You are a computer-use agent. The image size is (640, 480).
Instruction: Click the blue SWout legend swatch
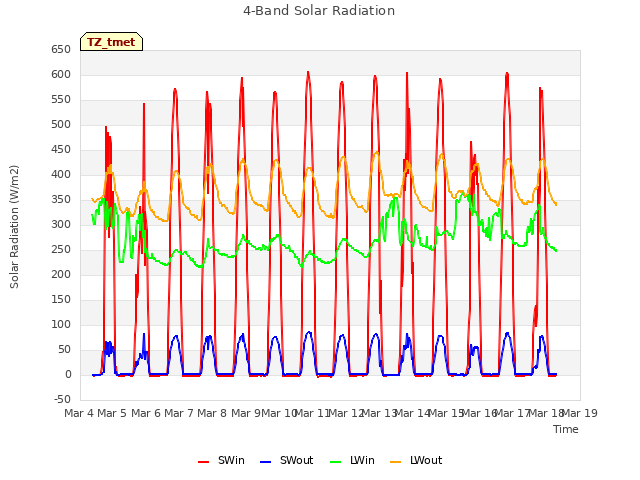pyautogui.click(x=265, y=462)
